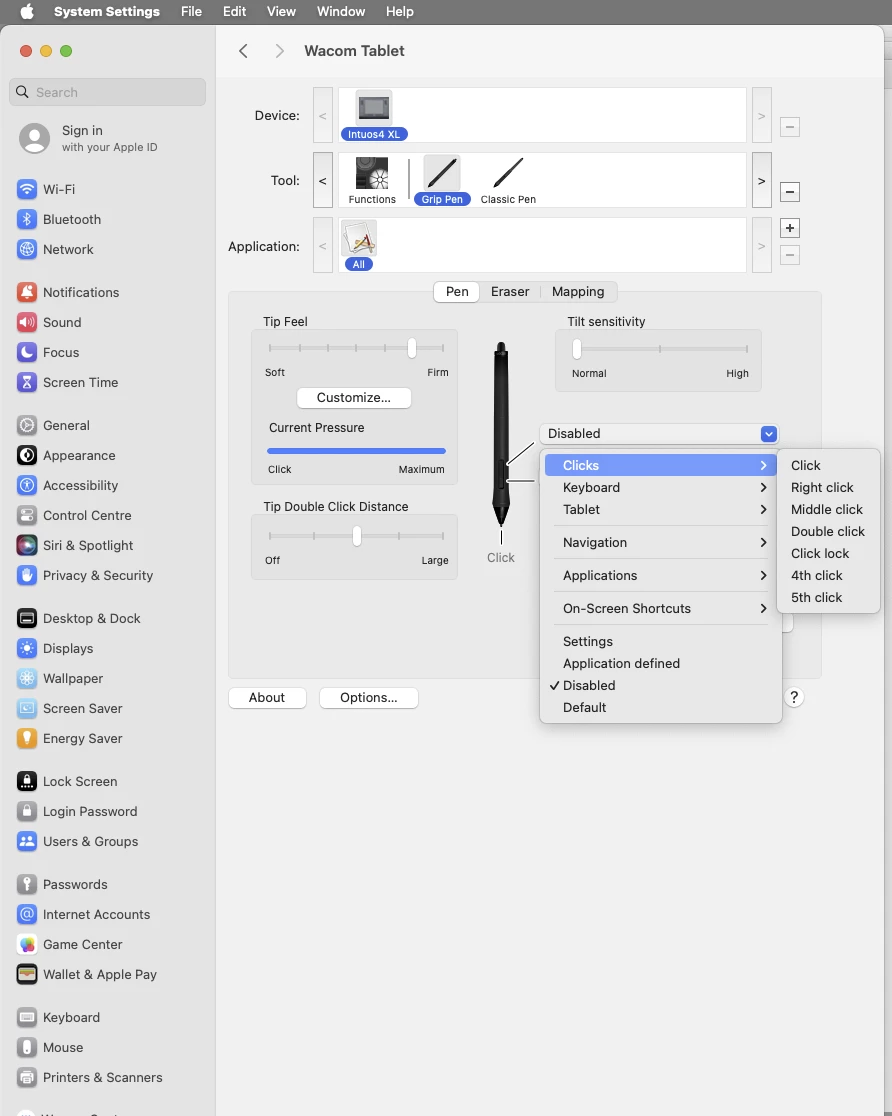The image size is (892, 1116).
Task: Open Options... dialog
Action: [369, 698]
